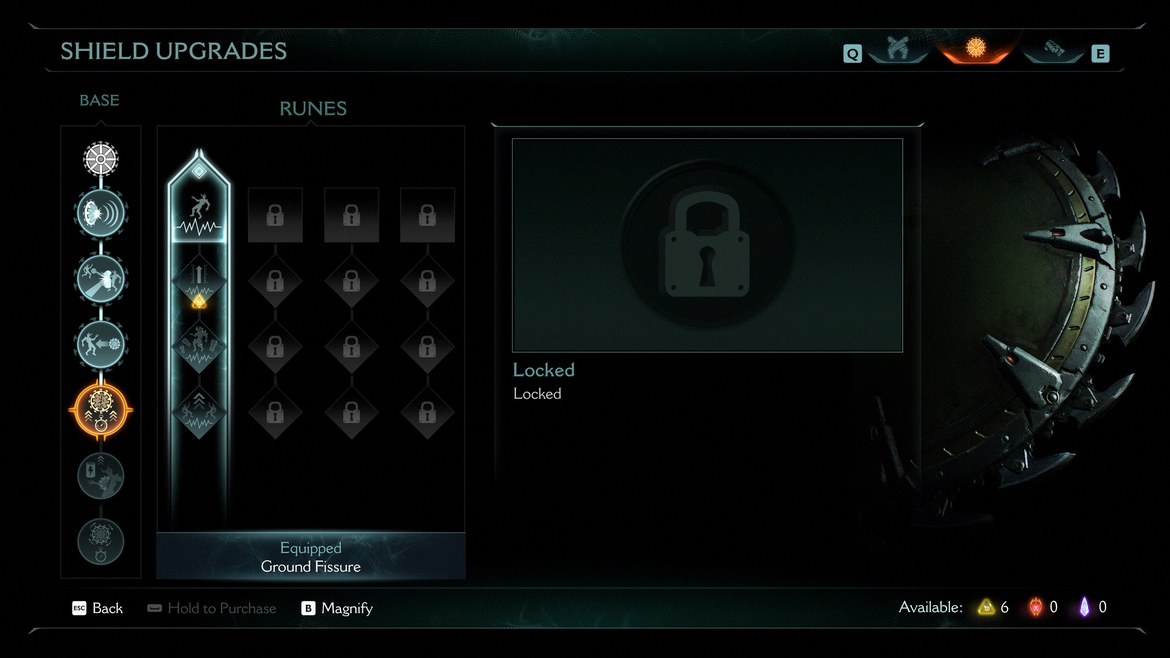1170x658 pixels.
Task: Click the last locked rune in the top row
Action: point(428,215)
